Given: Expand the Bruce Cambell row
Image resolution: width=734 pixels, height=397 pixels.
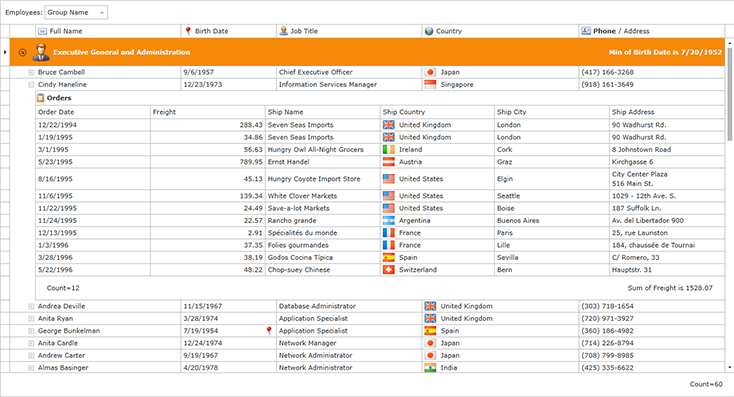Looking at the screenshot, I should click(x=31, y=72).
